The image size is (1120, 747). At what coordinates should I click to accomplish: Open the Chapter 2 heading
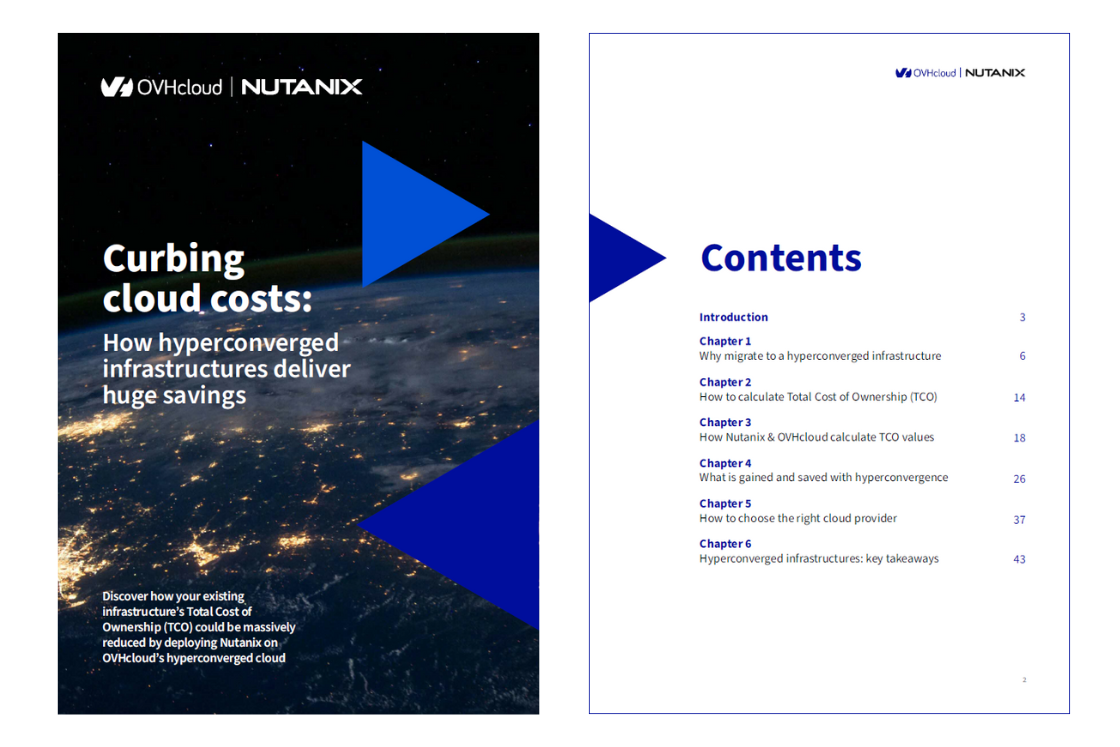725,382
